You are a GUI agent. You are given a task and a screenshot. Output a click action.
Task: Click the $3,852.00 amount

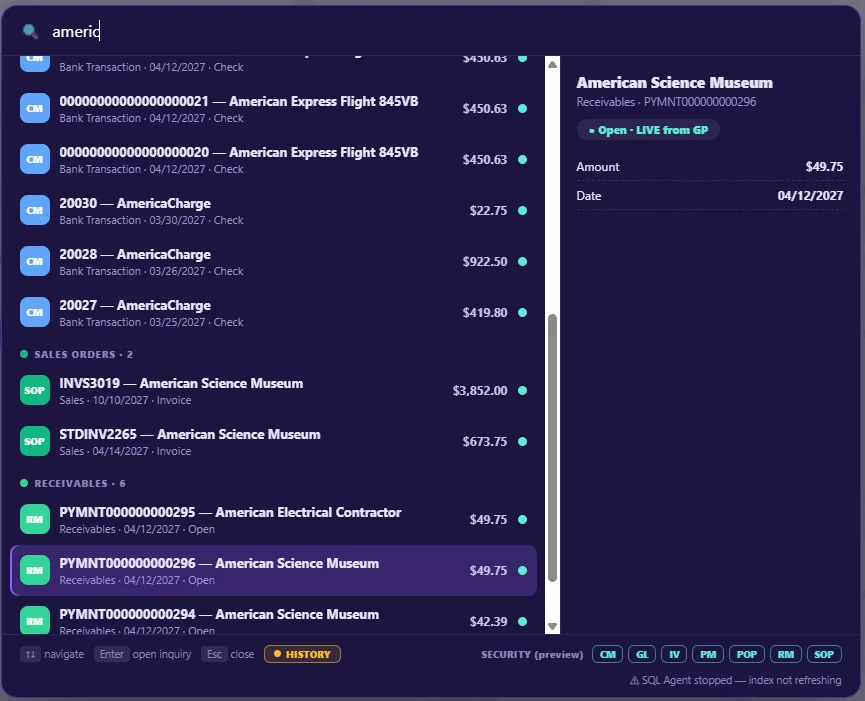(x=480, y=390)
